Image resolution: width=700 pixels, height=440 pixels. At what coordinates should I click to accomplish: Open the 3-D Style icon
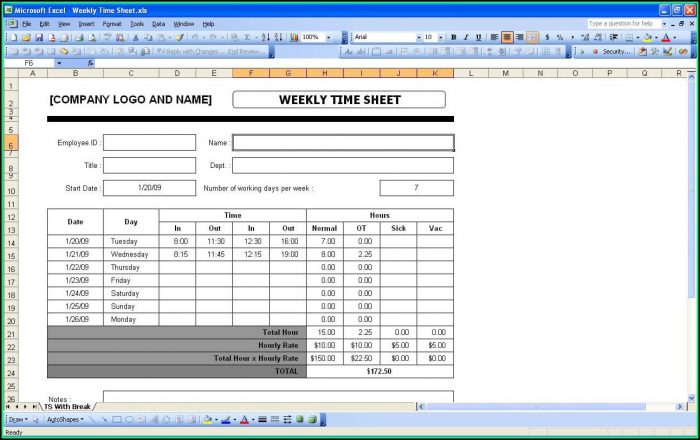[312, 419]
